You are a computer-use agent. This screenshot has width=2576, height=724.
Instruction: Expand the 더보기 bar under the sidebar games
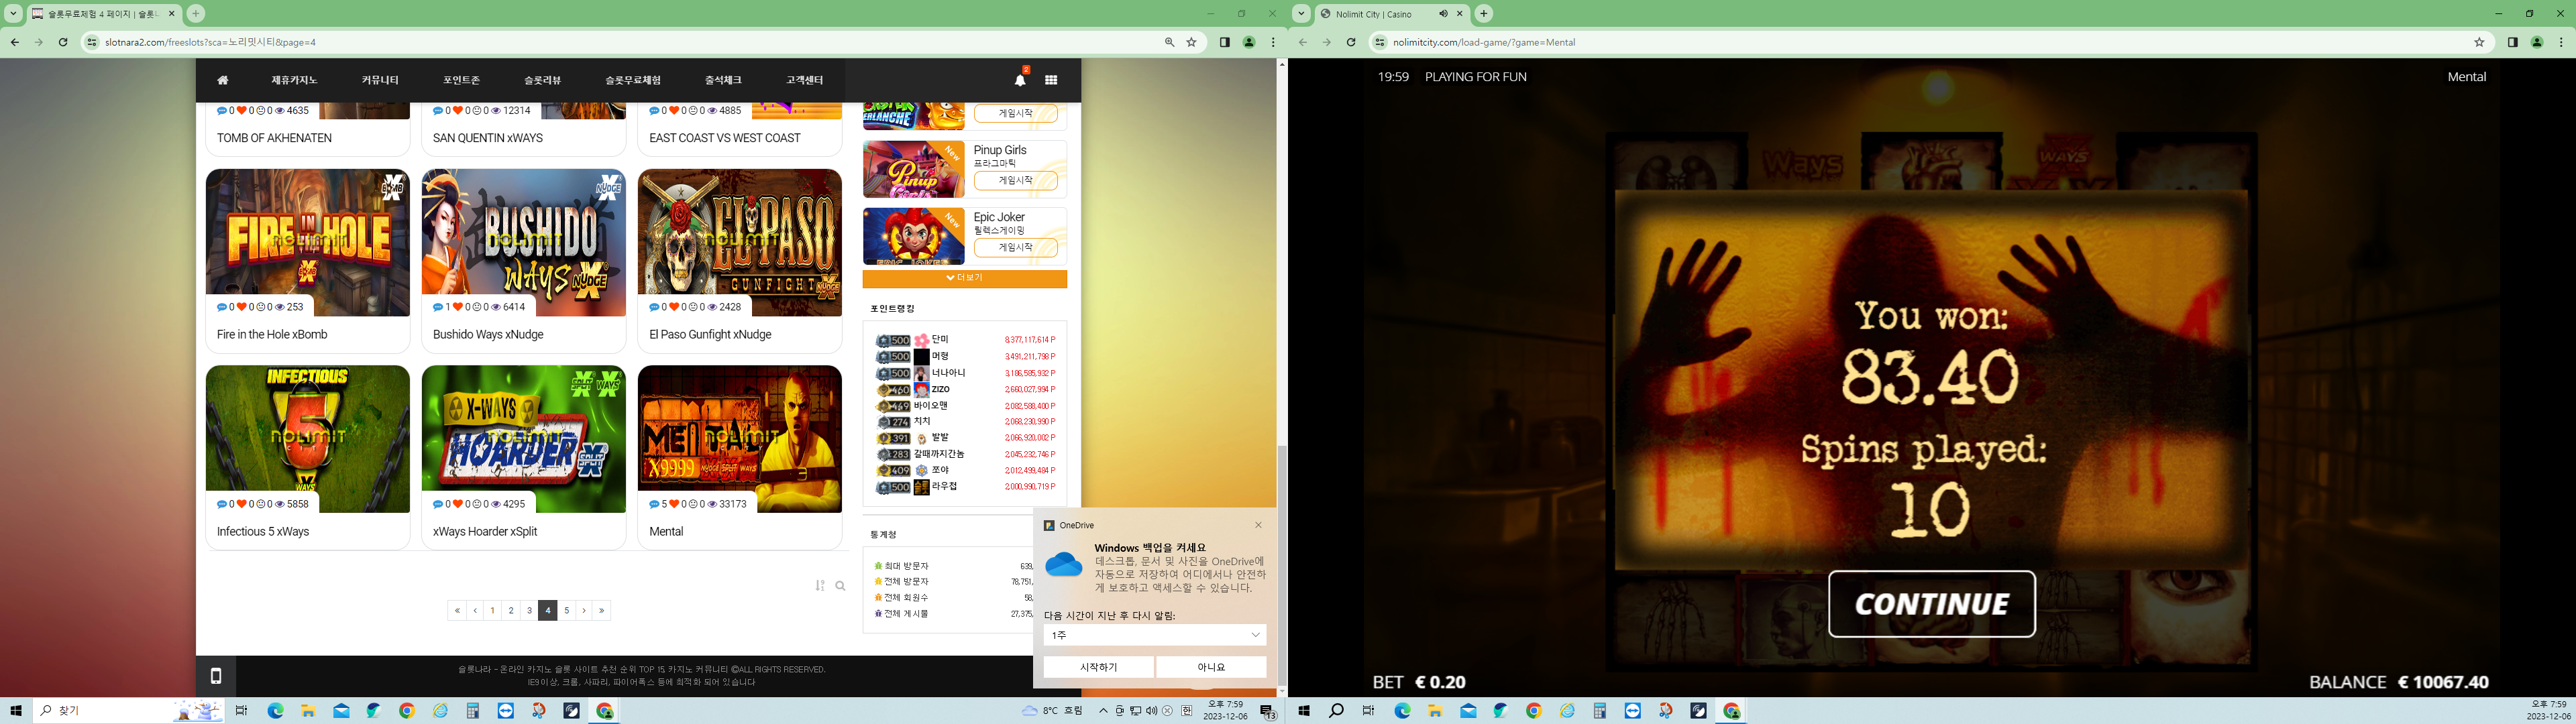point(965,278)
